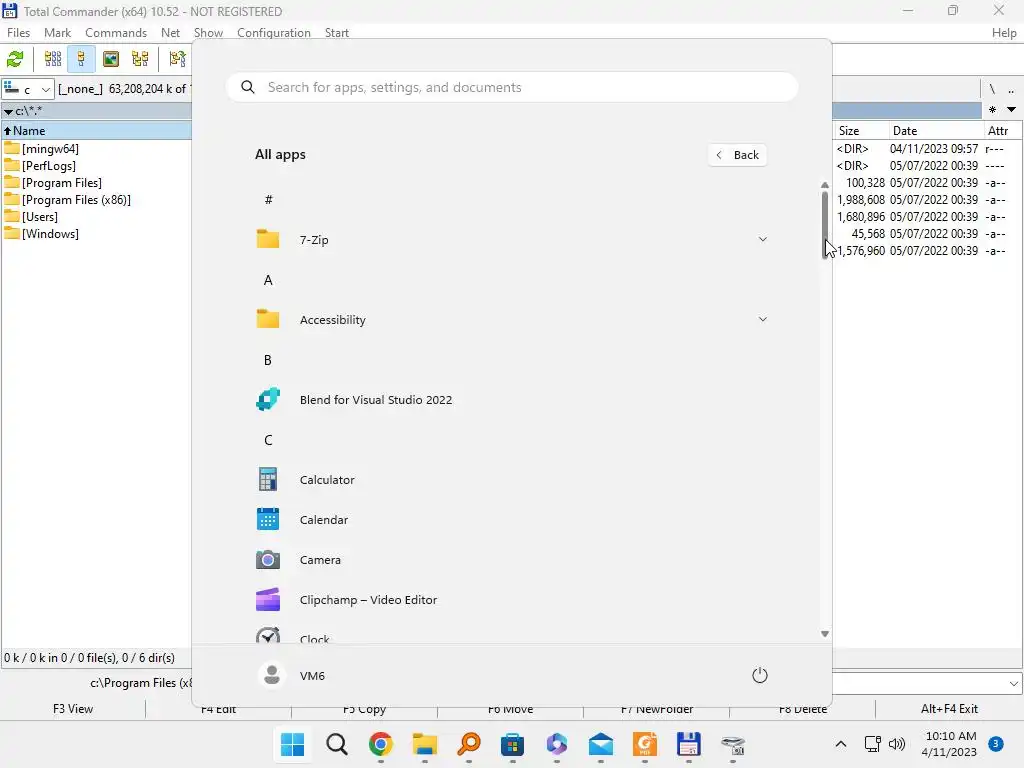Click the Alt+F4 Exit button
The image size is (1024, 768).
[949, 709]
